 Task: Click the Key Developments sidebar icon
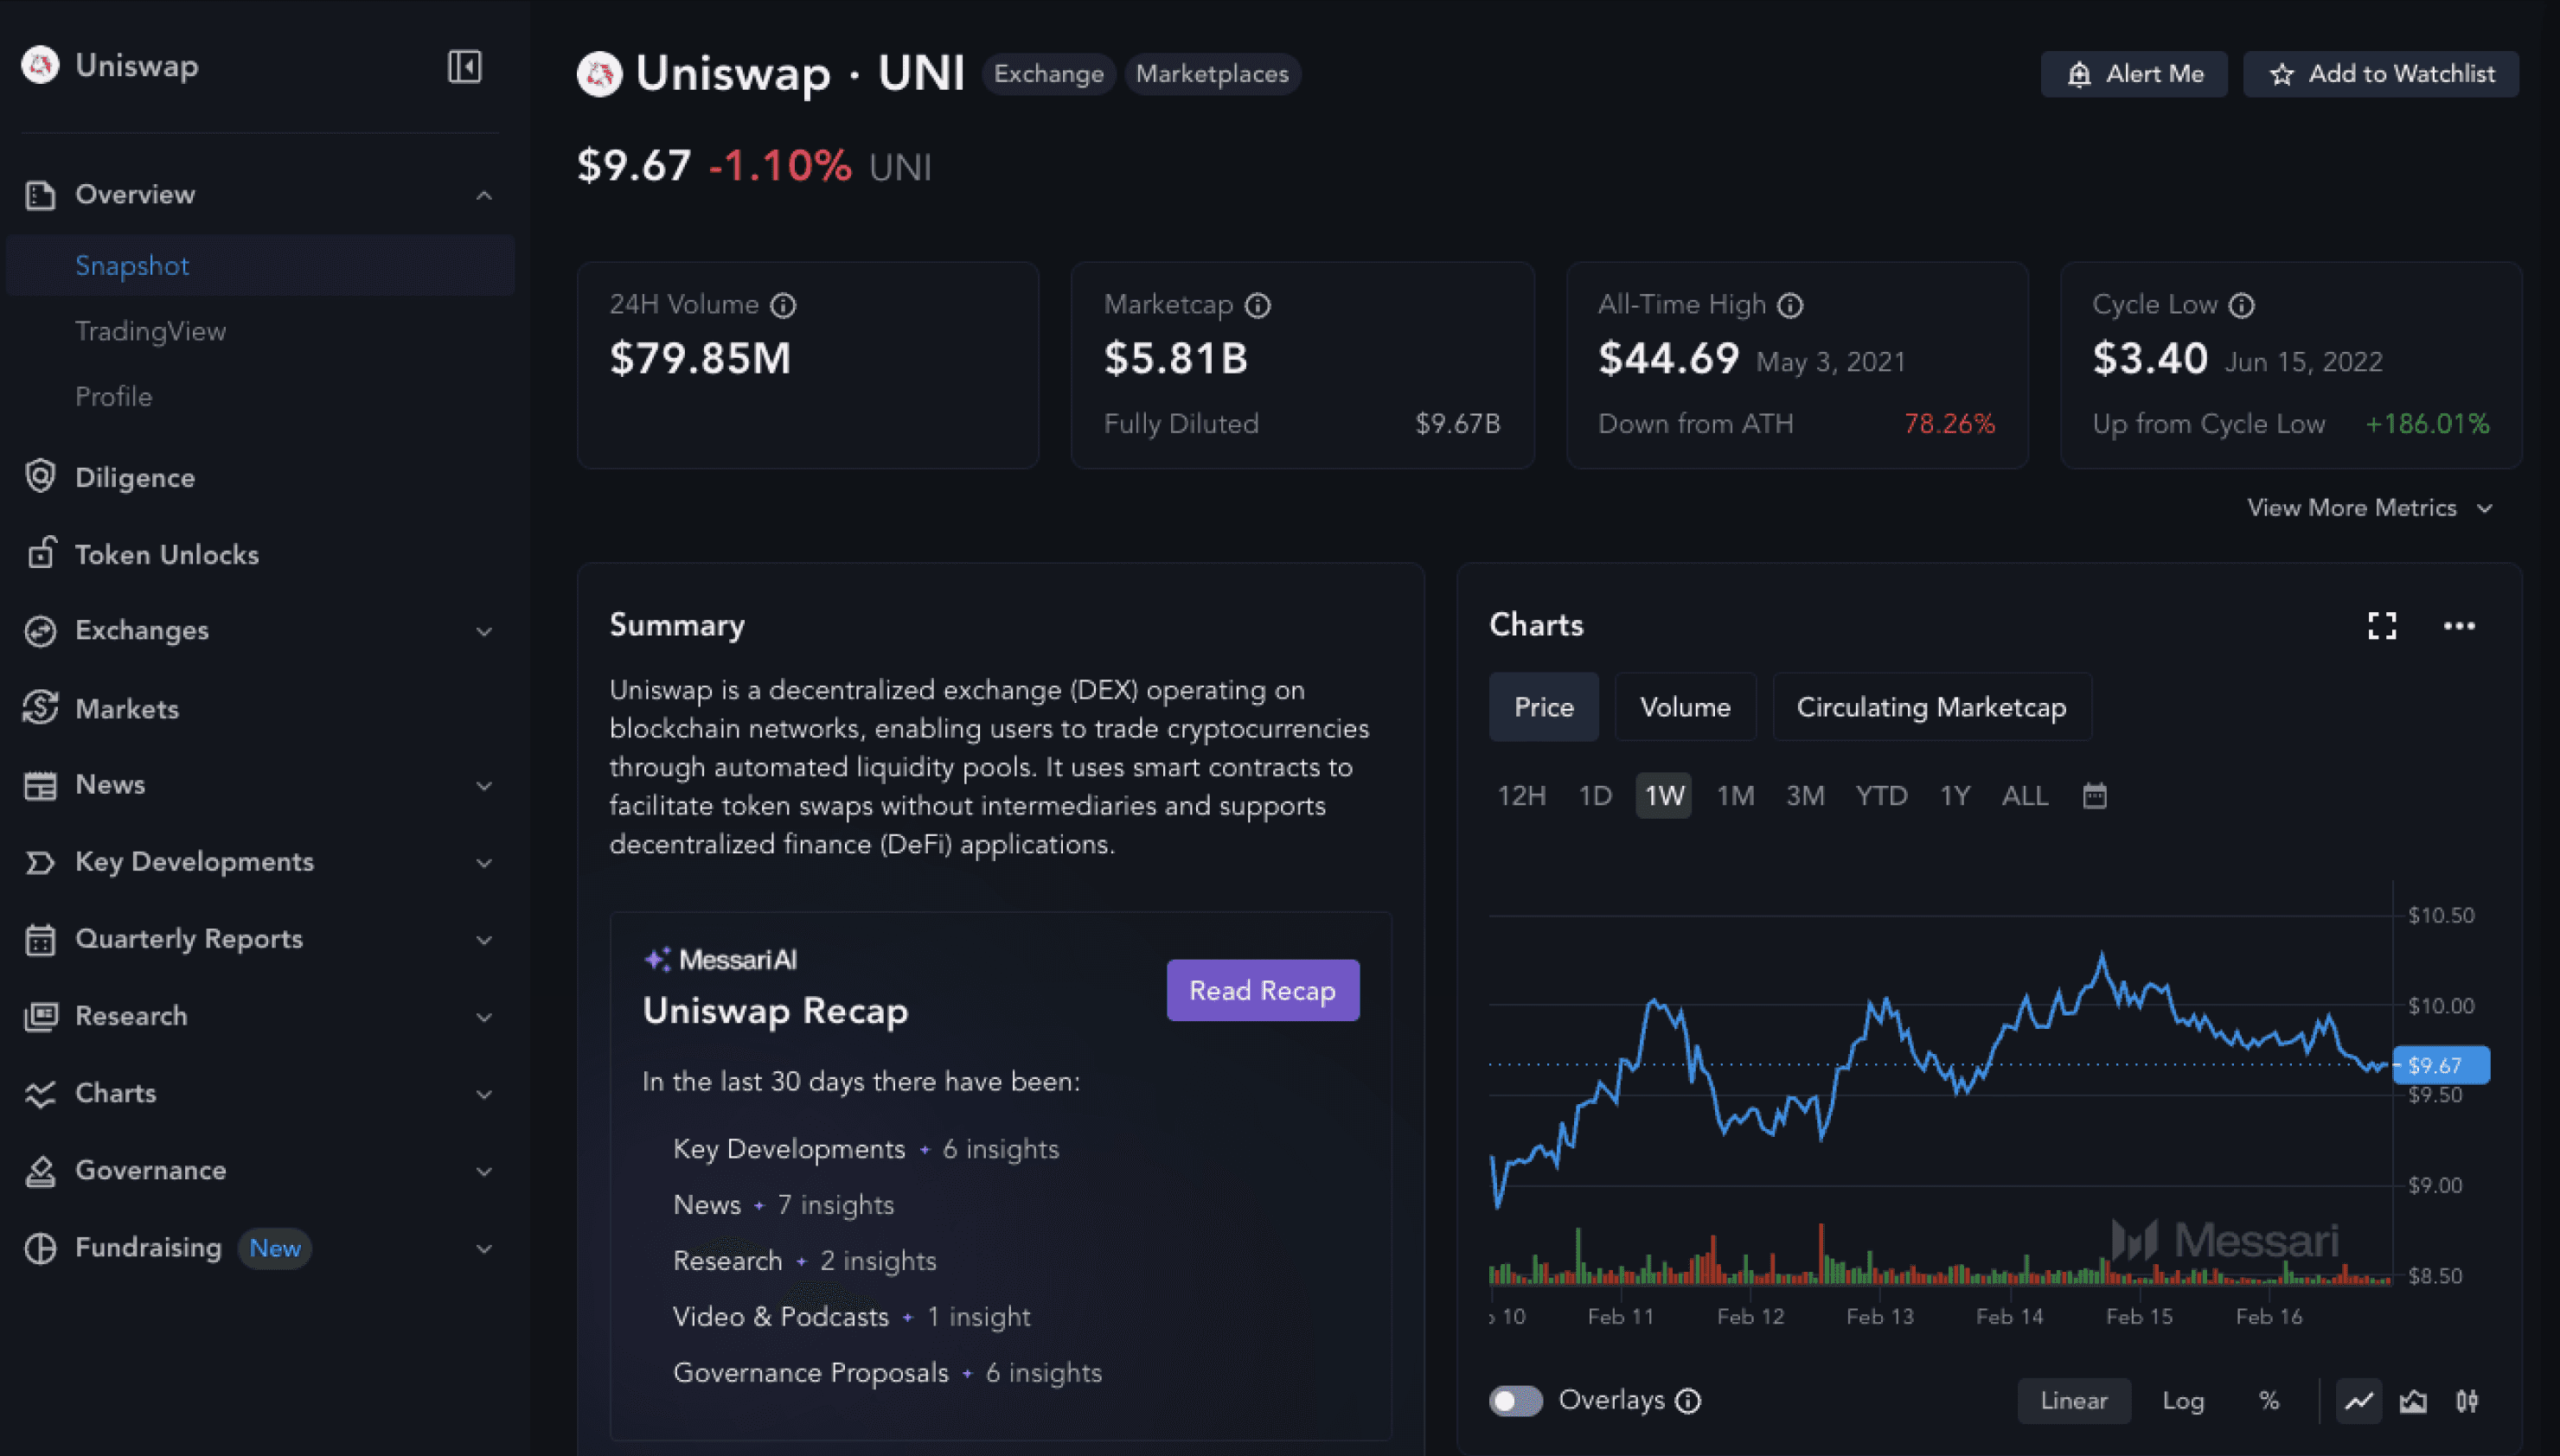pyautogui.click(x=40, y=862)
